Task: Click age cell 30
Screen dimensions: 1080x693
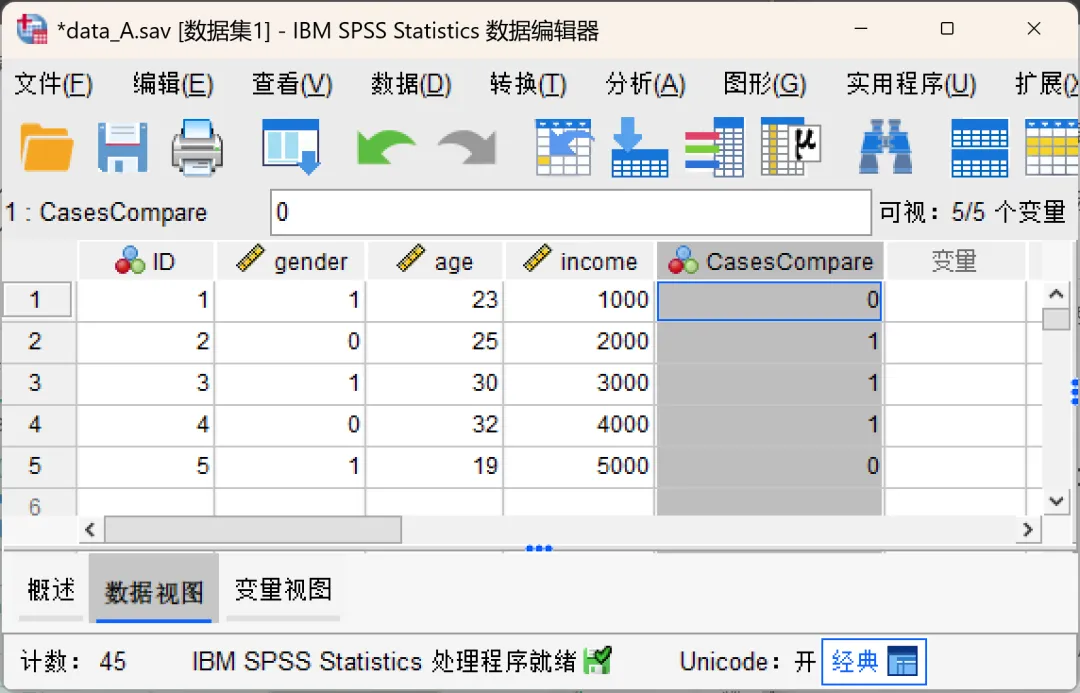Action: click(x=435, y=383)
